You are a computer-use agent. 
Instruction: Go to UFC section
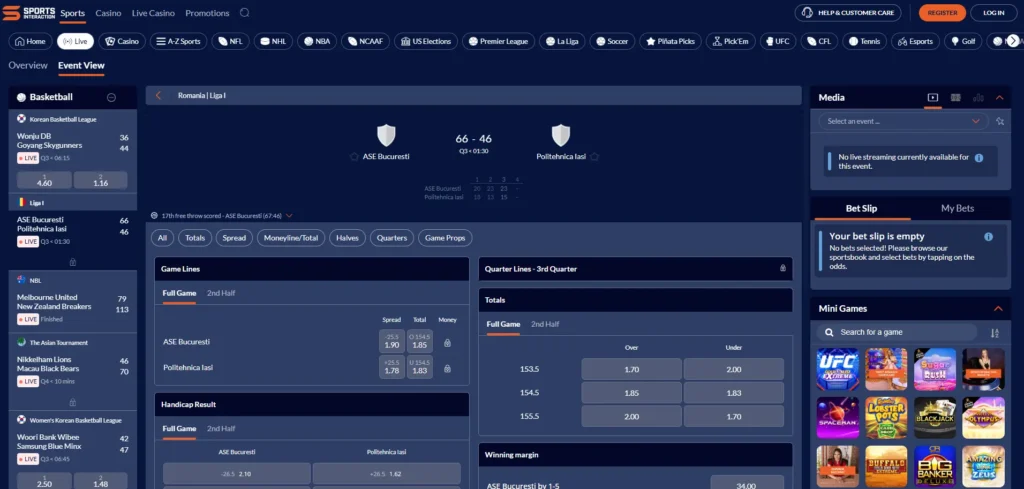[776, 41]
